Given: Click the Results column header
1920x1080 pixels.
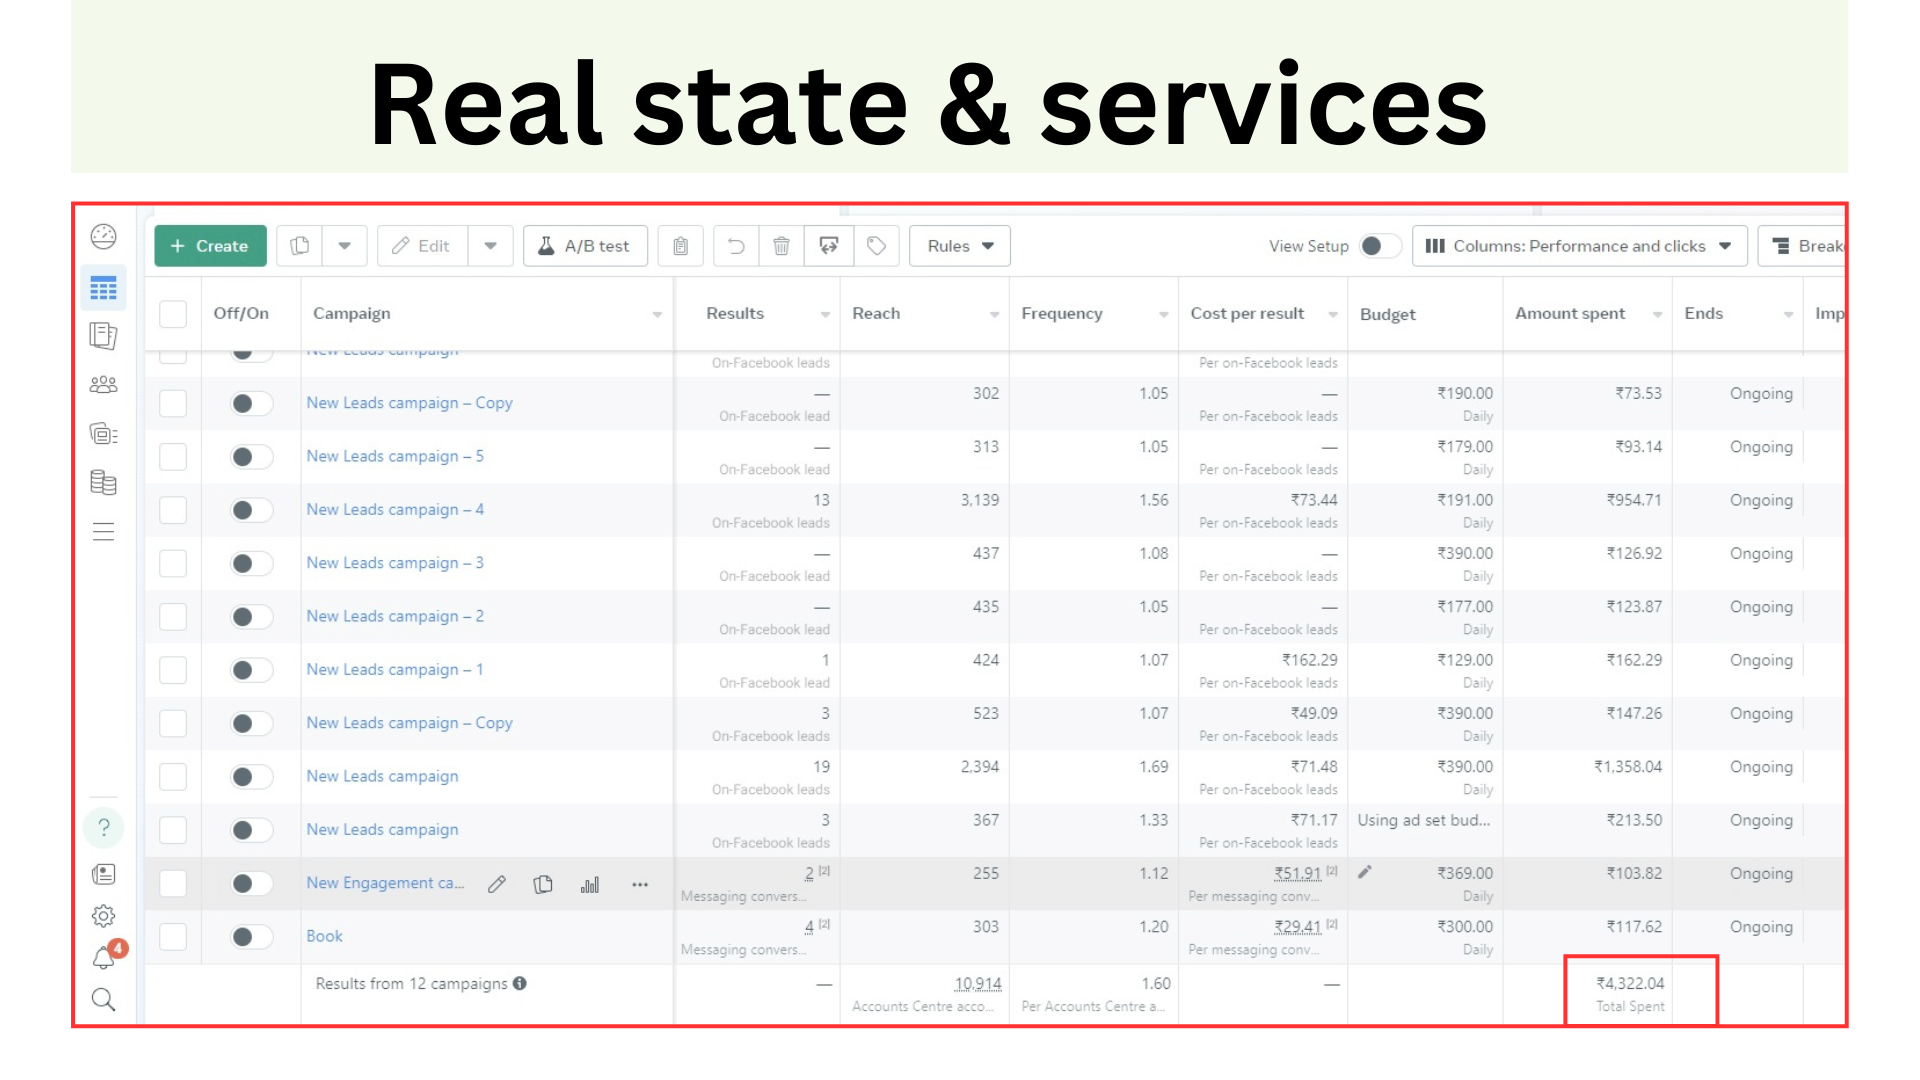Looking at the screenshot, I should point(735,314).
